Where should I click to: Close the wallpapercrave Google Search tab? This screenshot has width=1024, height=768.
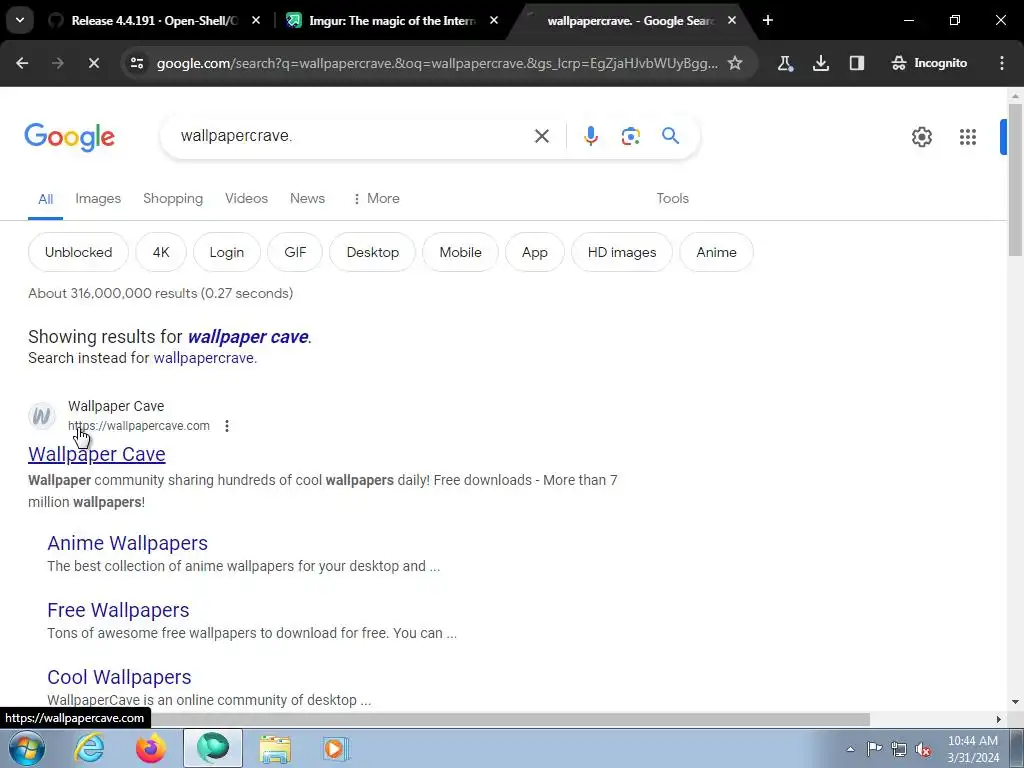pyautogui.click(x=732, y=21)
